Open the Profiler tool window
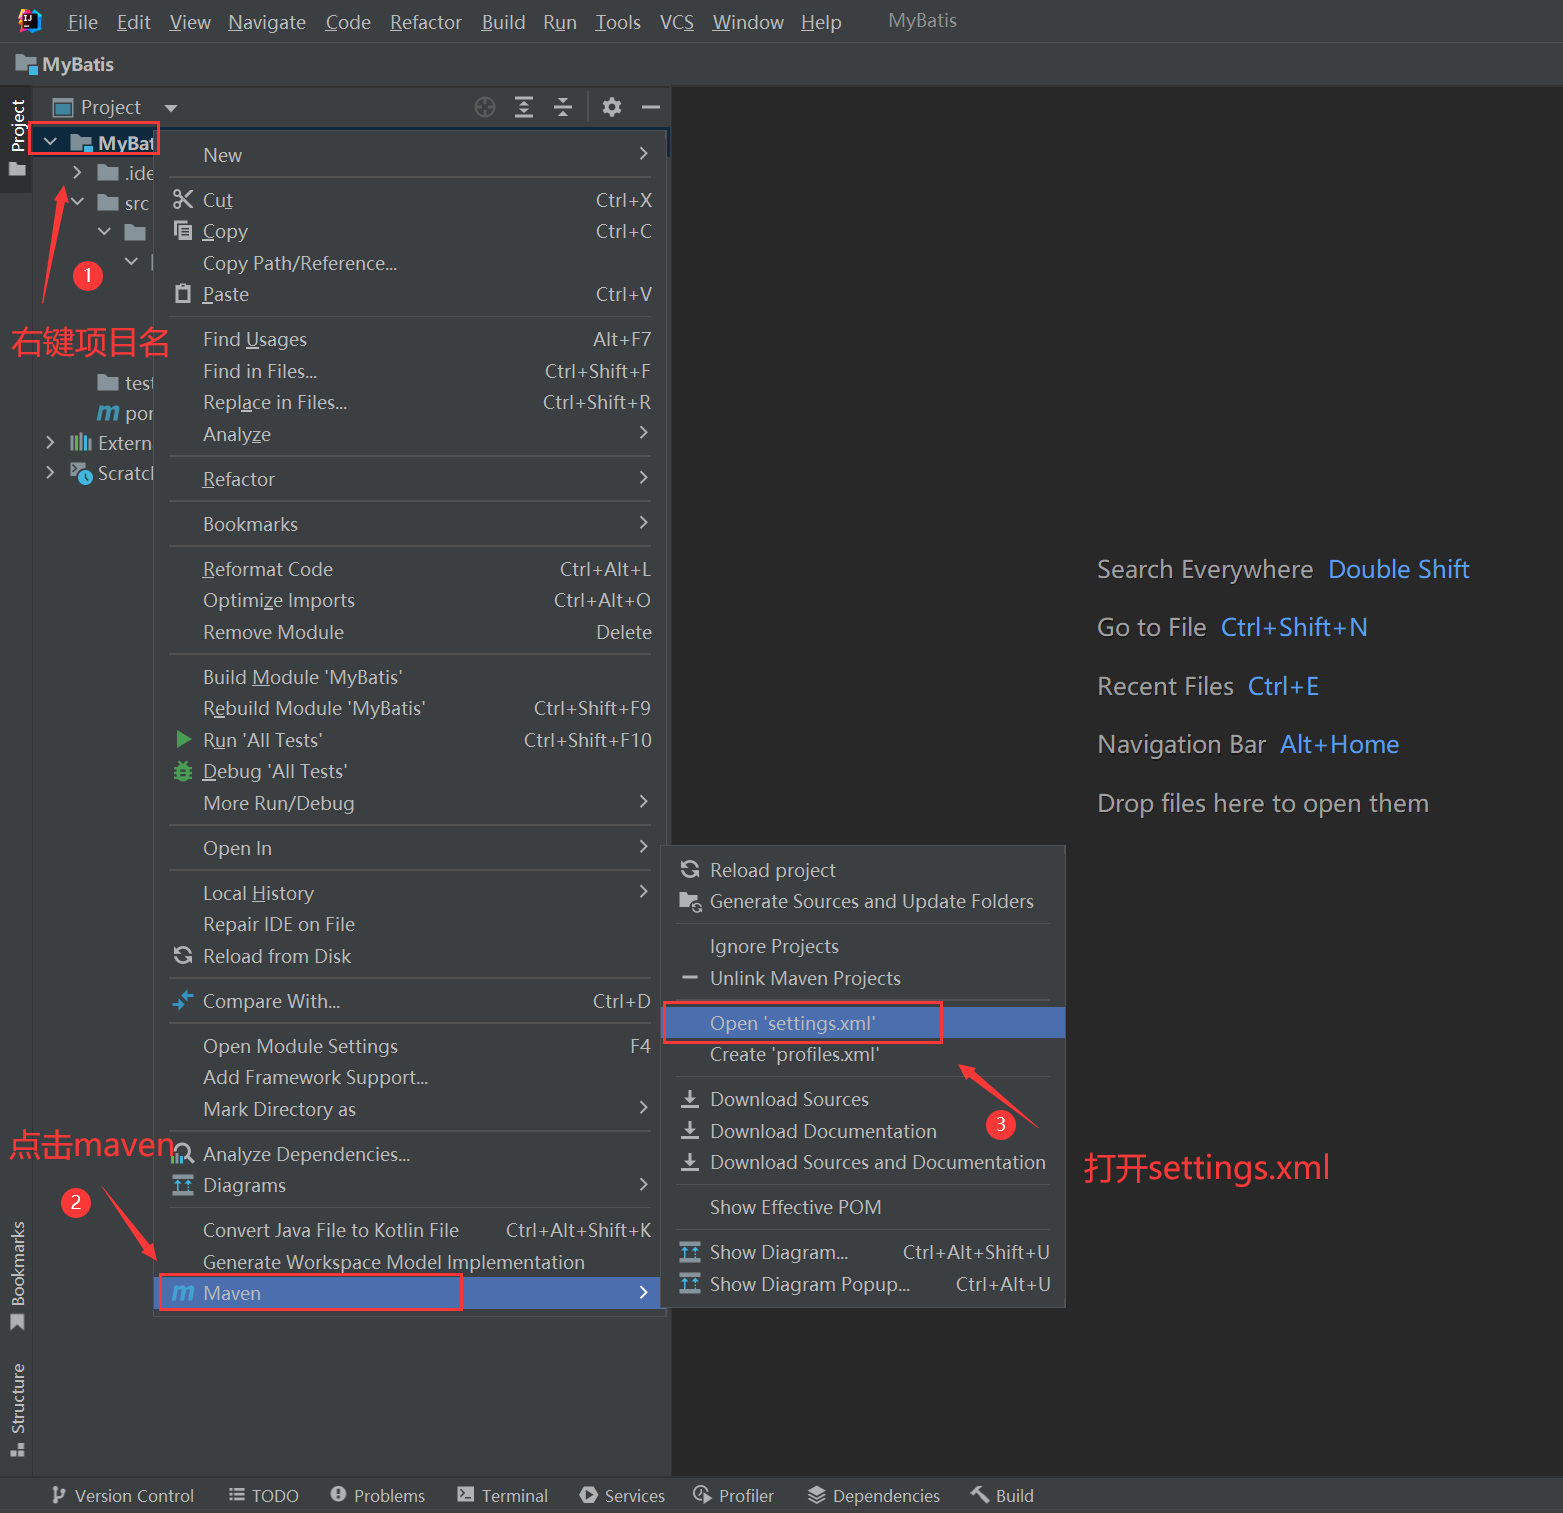The width and height of the screenshot is (1563, 1513). (x=733, y=1495)
